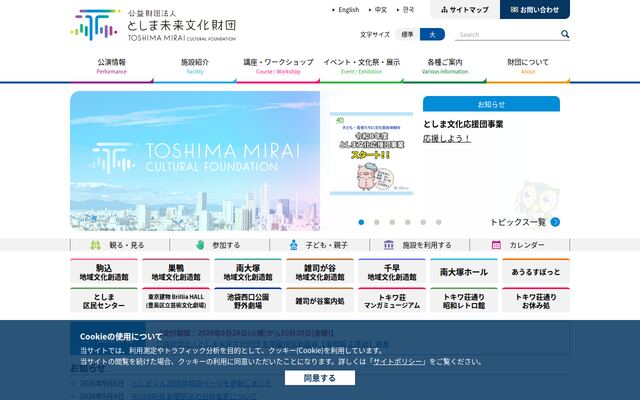Viewport: 640px width, 400px height.
Task: Open the 講座・ワークショップ menu
Action: 278,66
